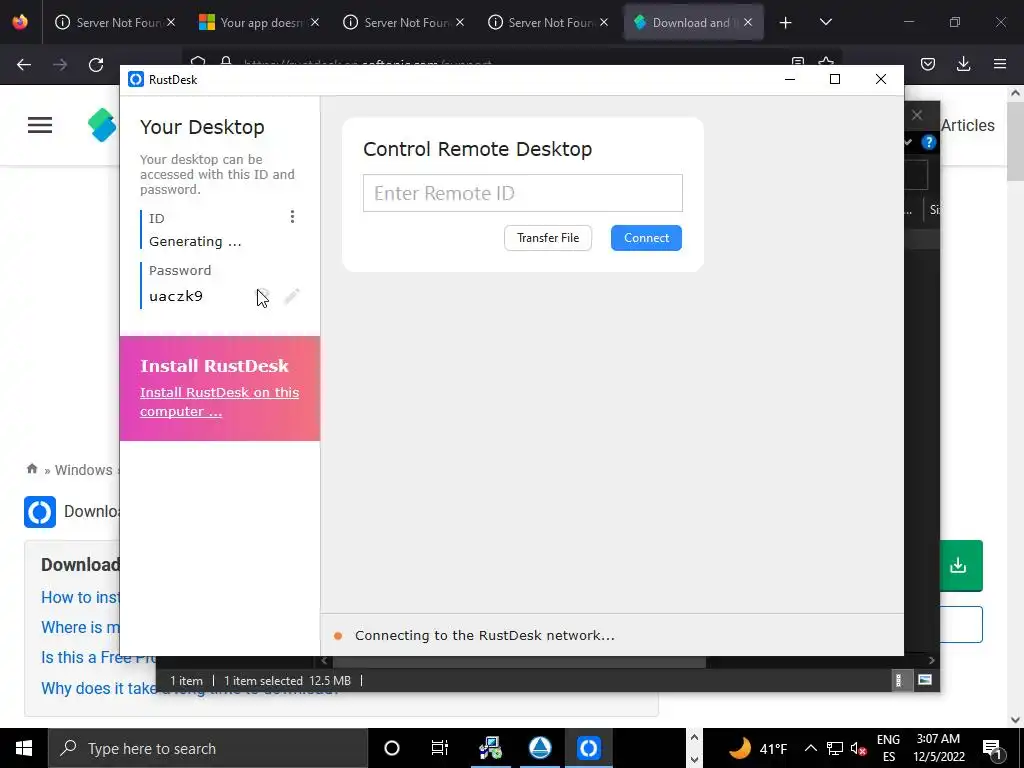The height and width of the screenshot is (768, 1024).
Task: Open a new browser tab
Action: point(785,22)
